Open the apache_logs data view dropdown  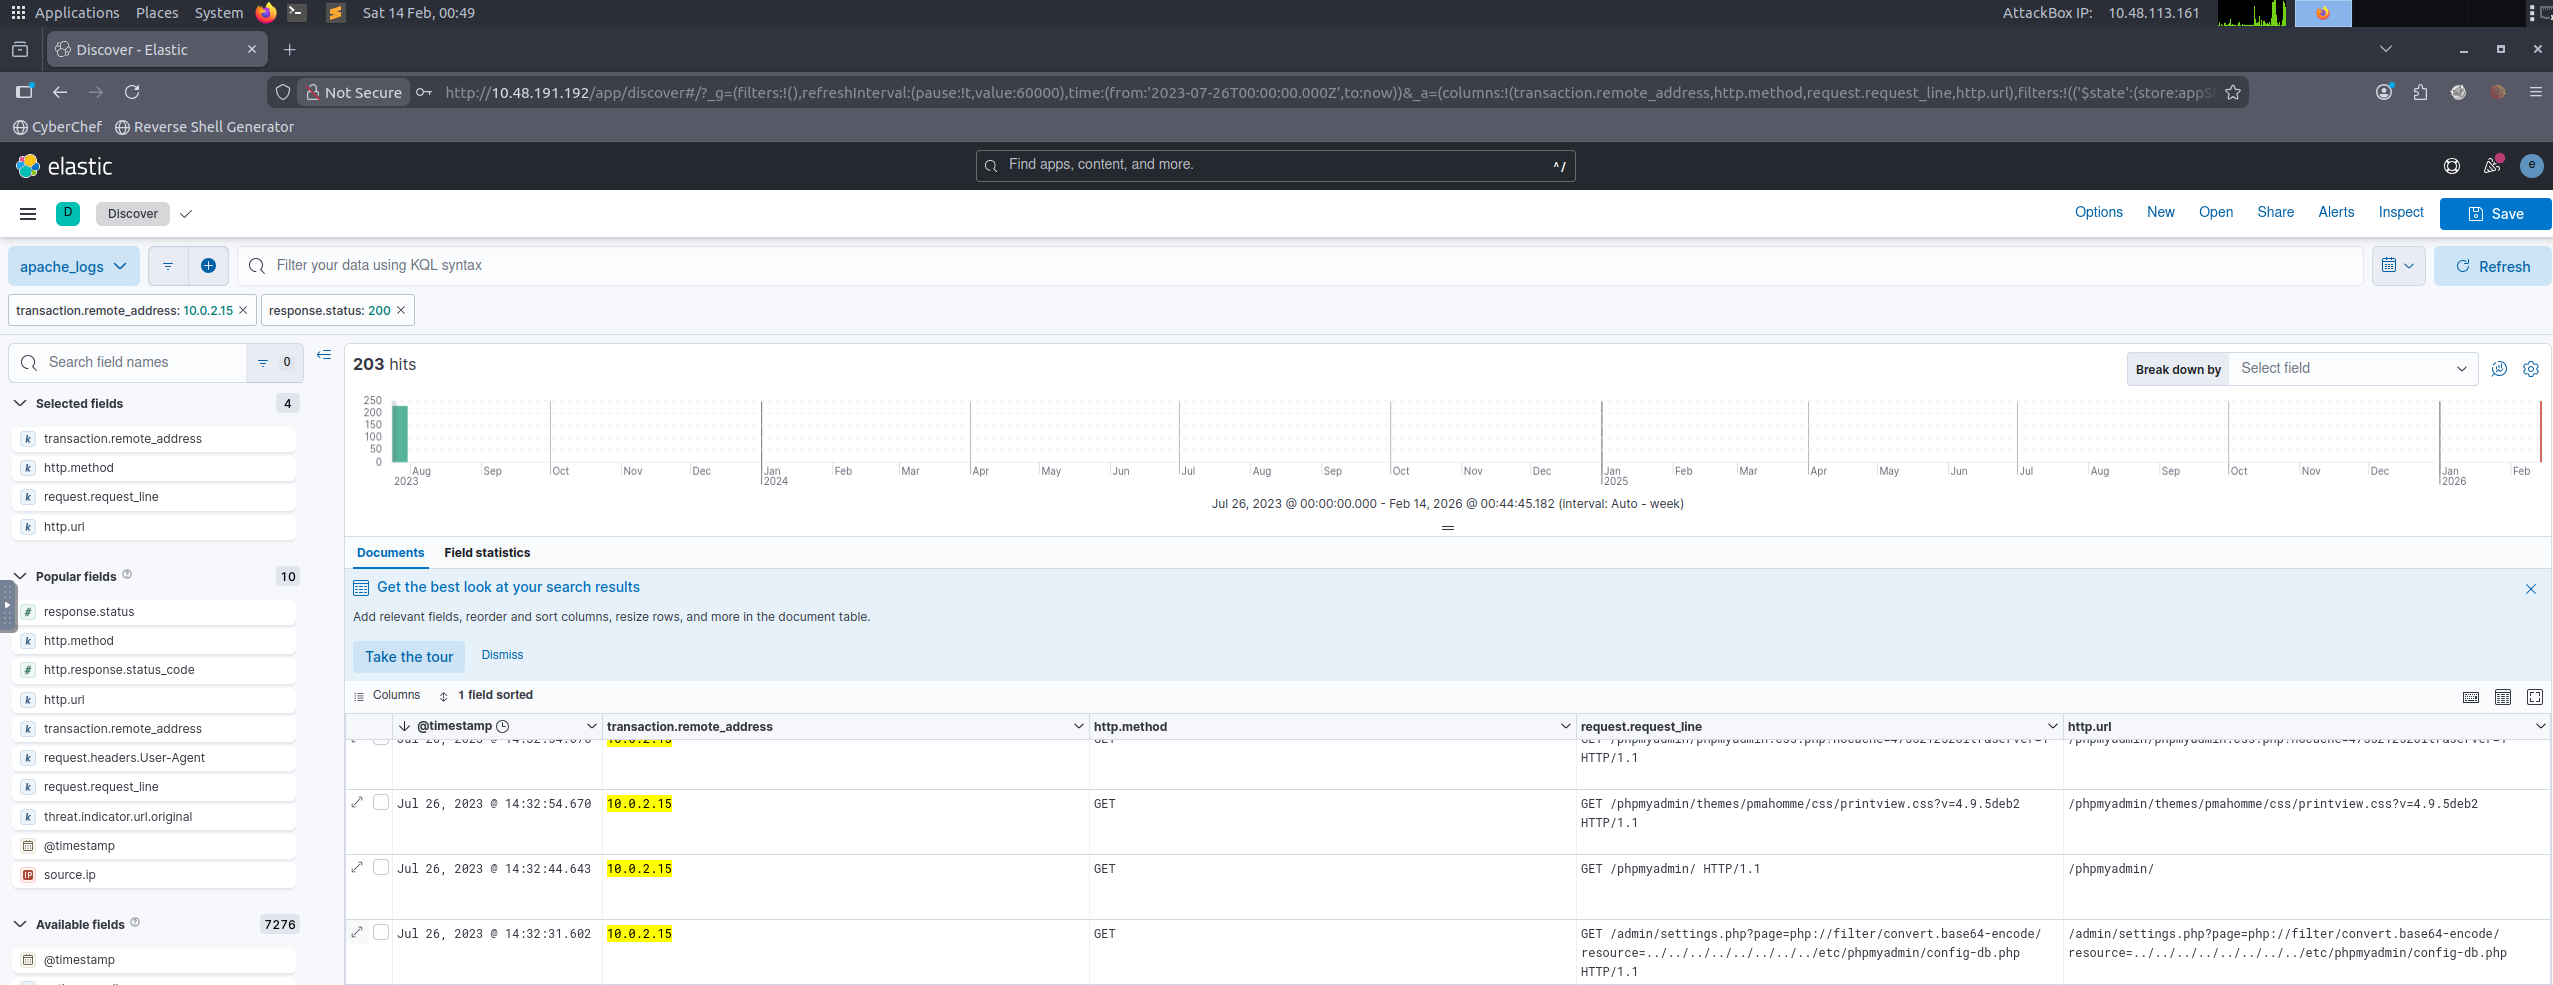(x=73, y=267)
